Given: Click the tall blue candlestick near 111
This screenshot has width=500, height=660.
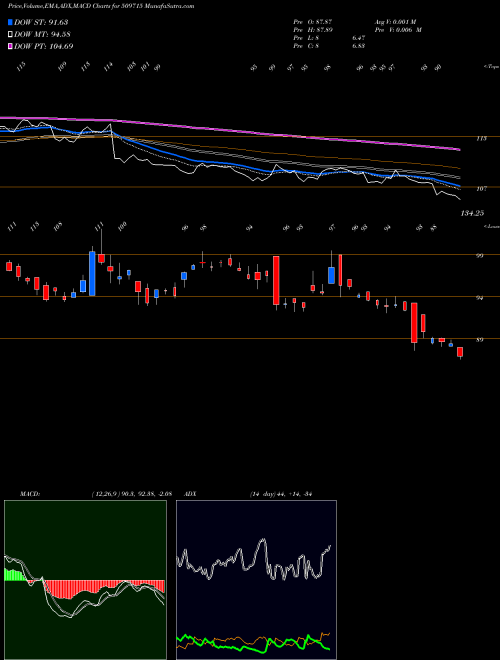Looking at the screenshot, I should (x=92, y=274).
